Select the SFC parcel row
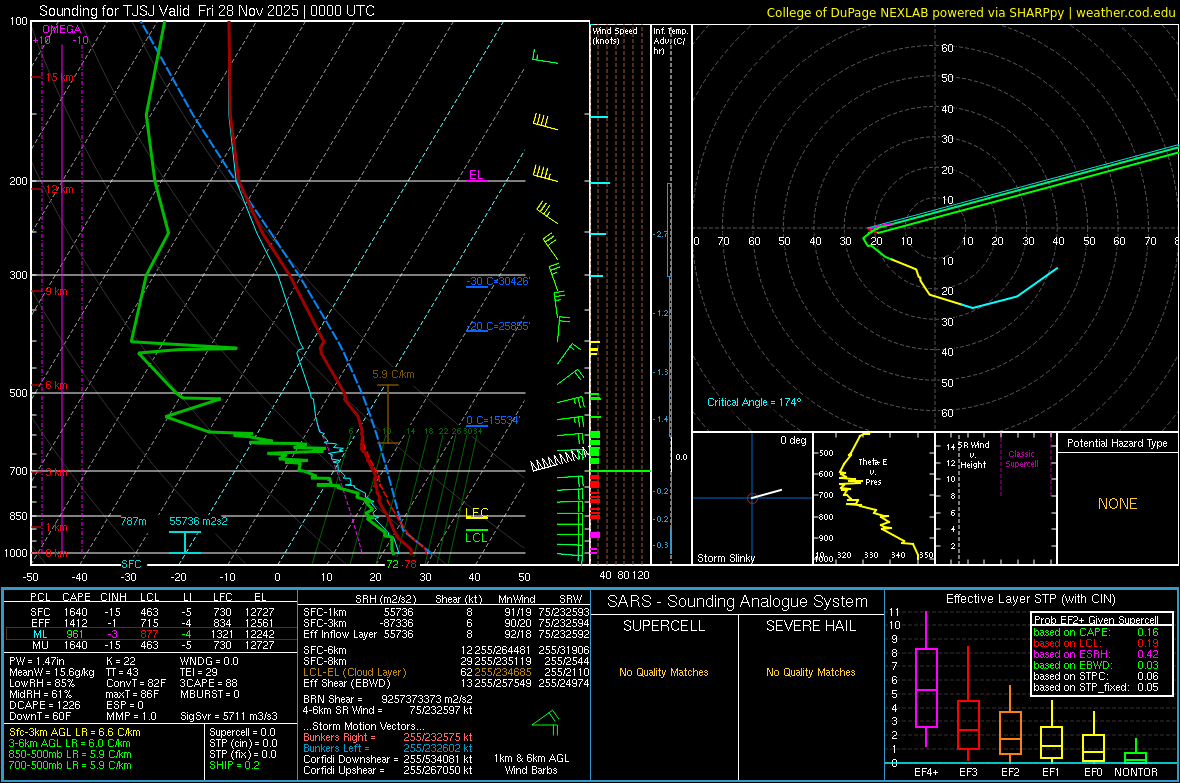1180x783 pixels. 151,612
